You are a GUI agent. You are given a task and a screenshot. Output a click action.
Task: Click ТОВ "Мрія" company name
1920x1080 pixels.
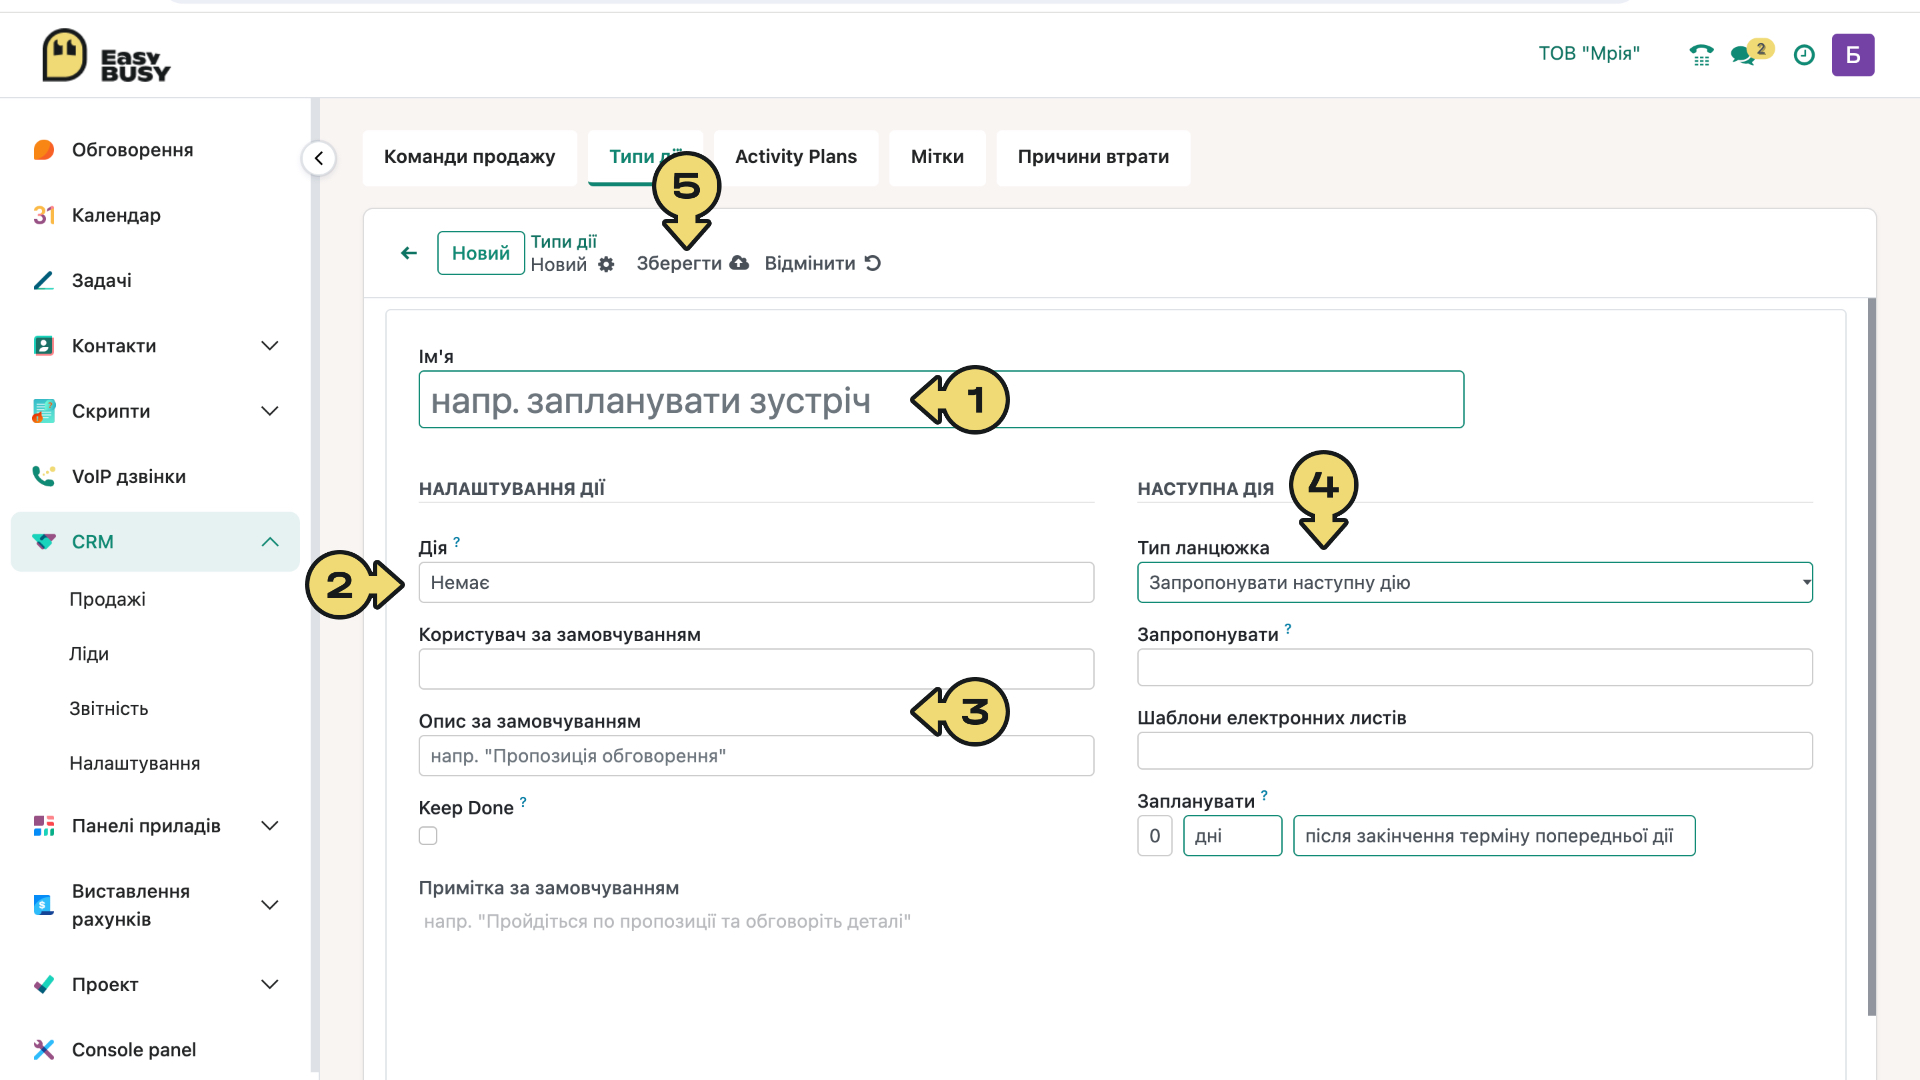tap(1589, 54)
